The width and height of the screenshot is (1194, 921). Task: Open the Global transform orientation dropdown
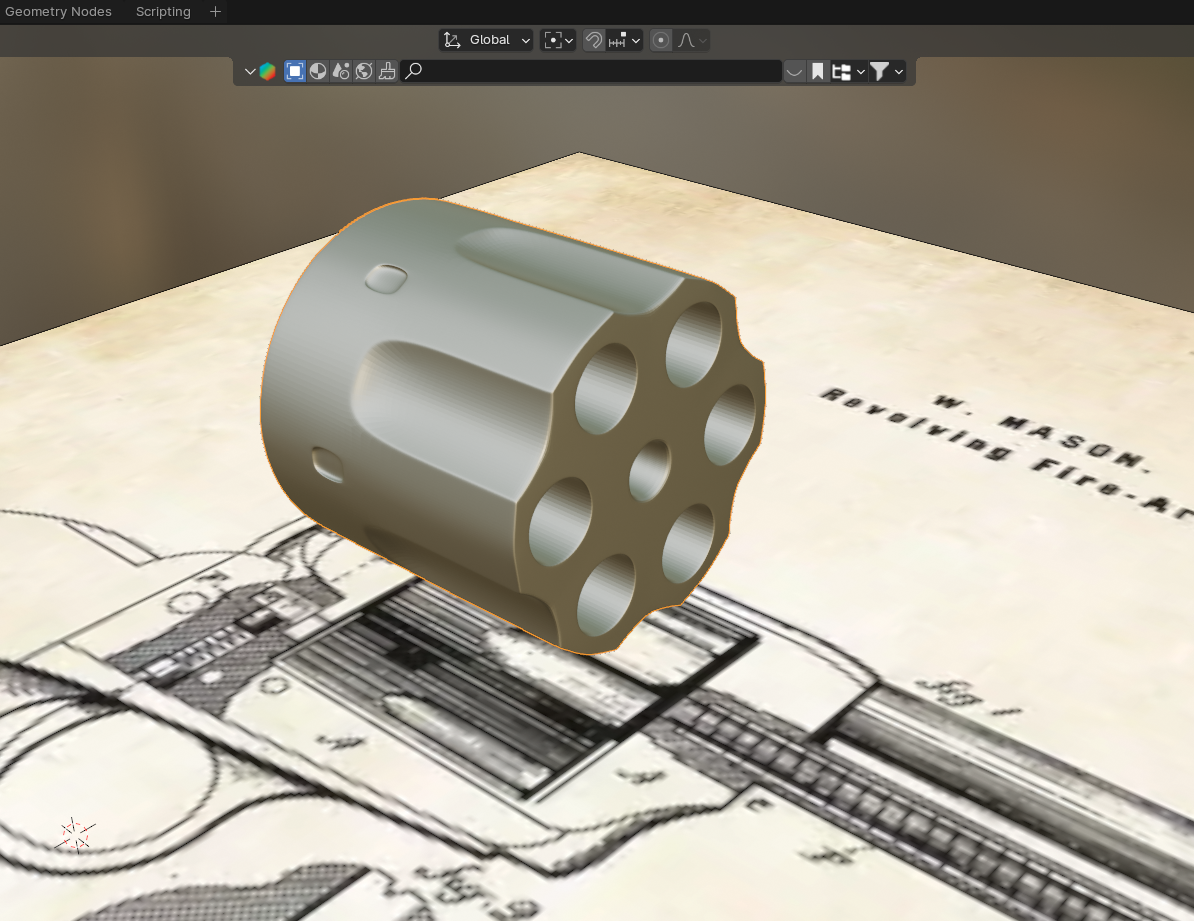[x=486, y=40]
